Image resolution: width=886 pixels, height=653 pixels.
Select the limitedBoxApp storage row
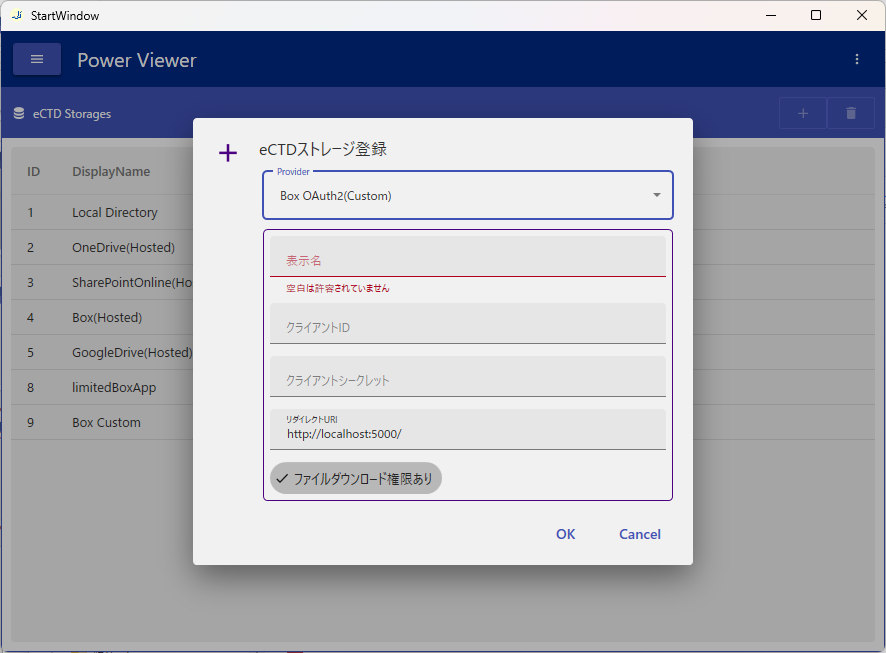click(x=114, y=388)
